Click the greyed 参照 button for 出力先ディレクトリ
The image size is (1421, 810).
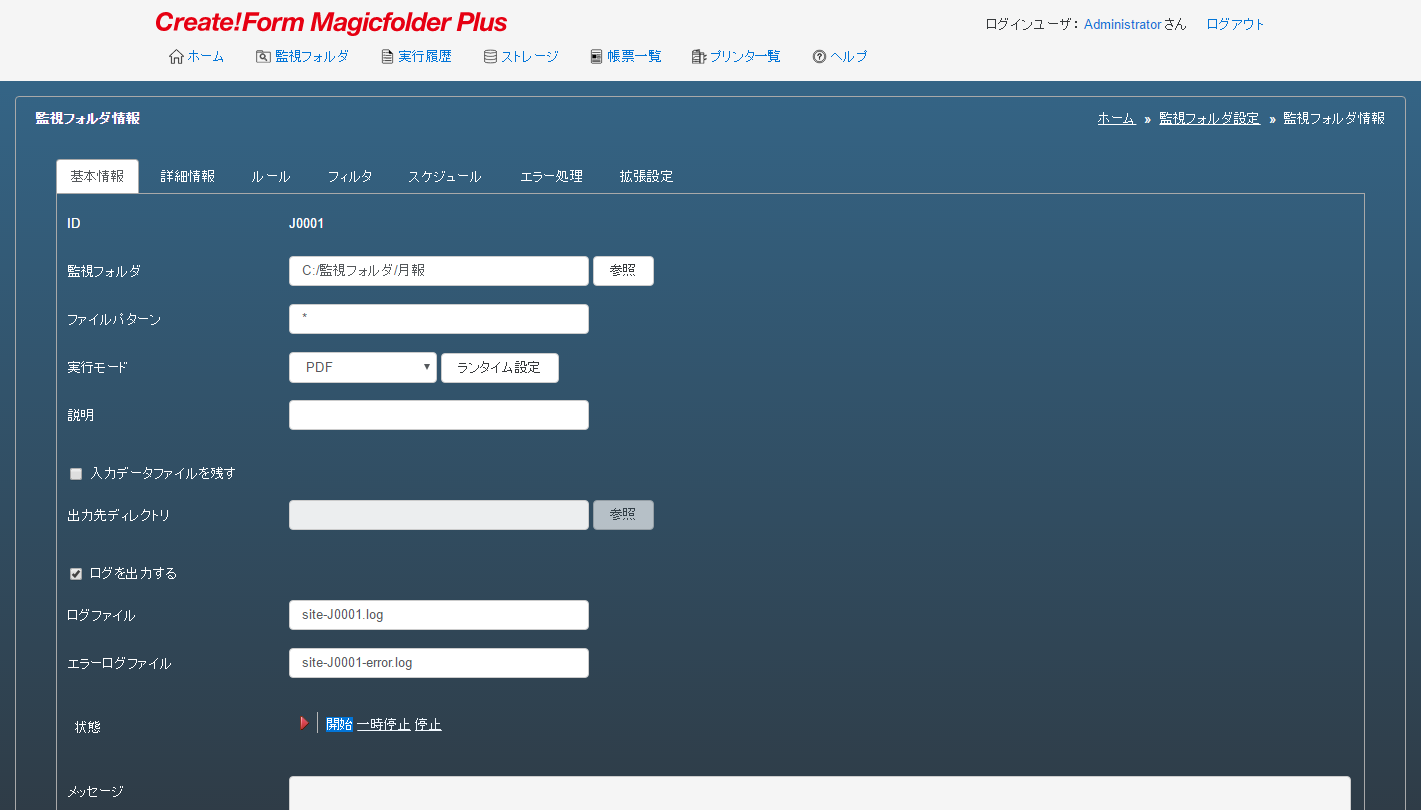pos(623,515)
